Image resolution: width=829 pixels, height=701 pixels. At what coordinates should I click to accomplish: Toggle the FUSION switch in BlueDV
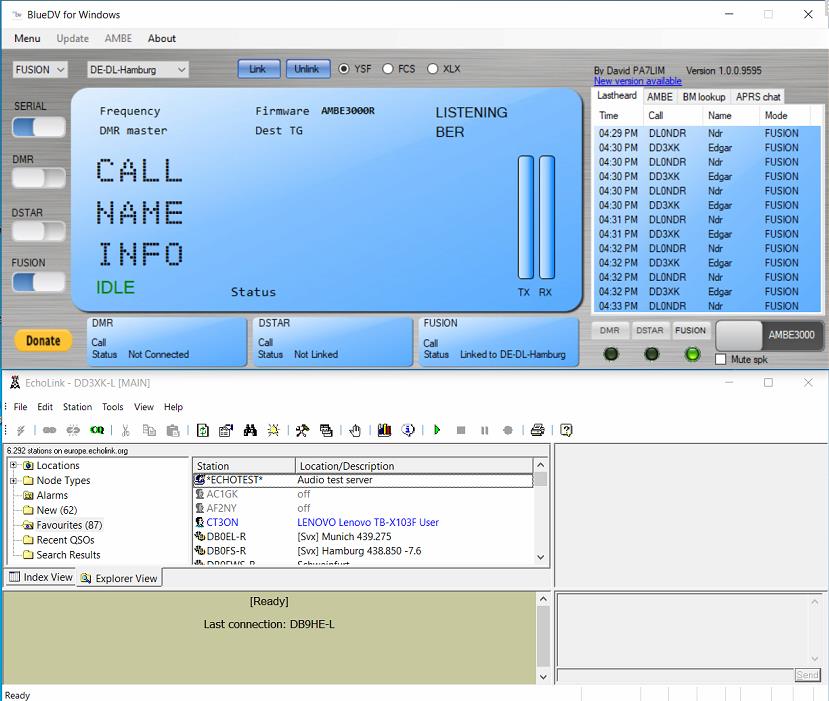pyautogui.click(x=39, y=282)
